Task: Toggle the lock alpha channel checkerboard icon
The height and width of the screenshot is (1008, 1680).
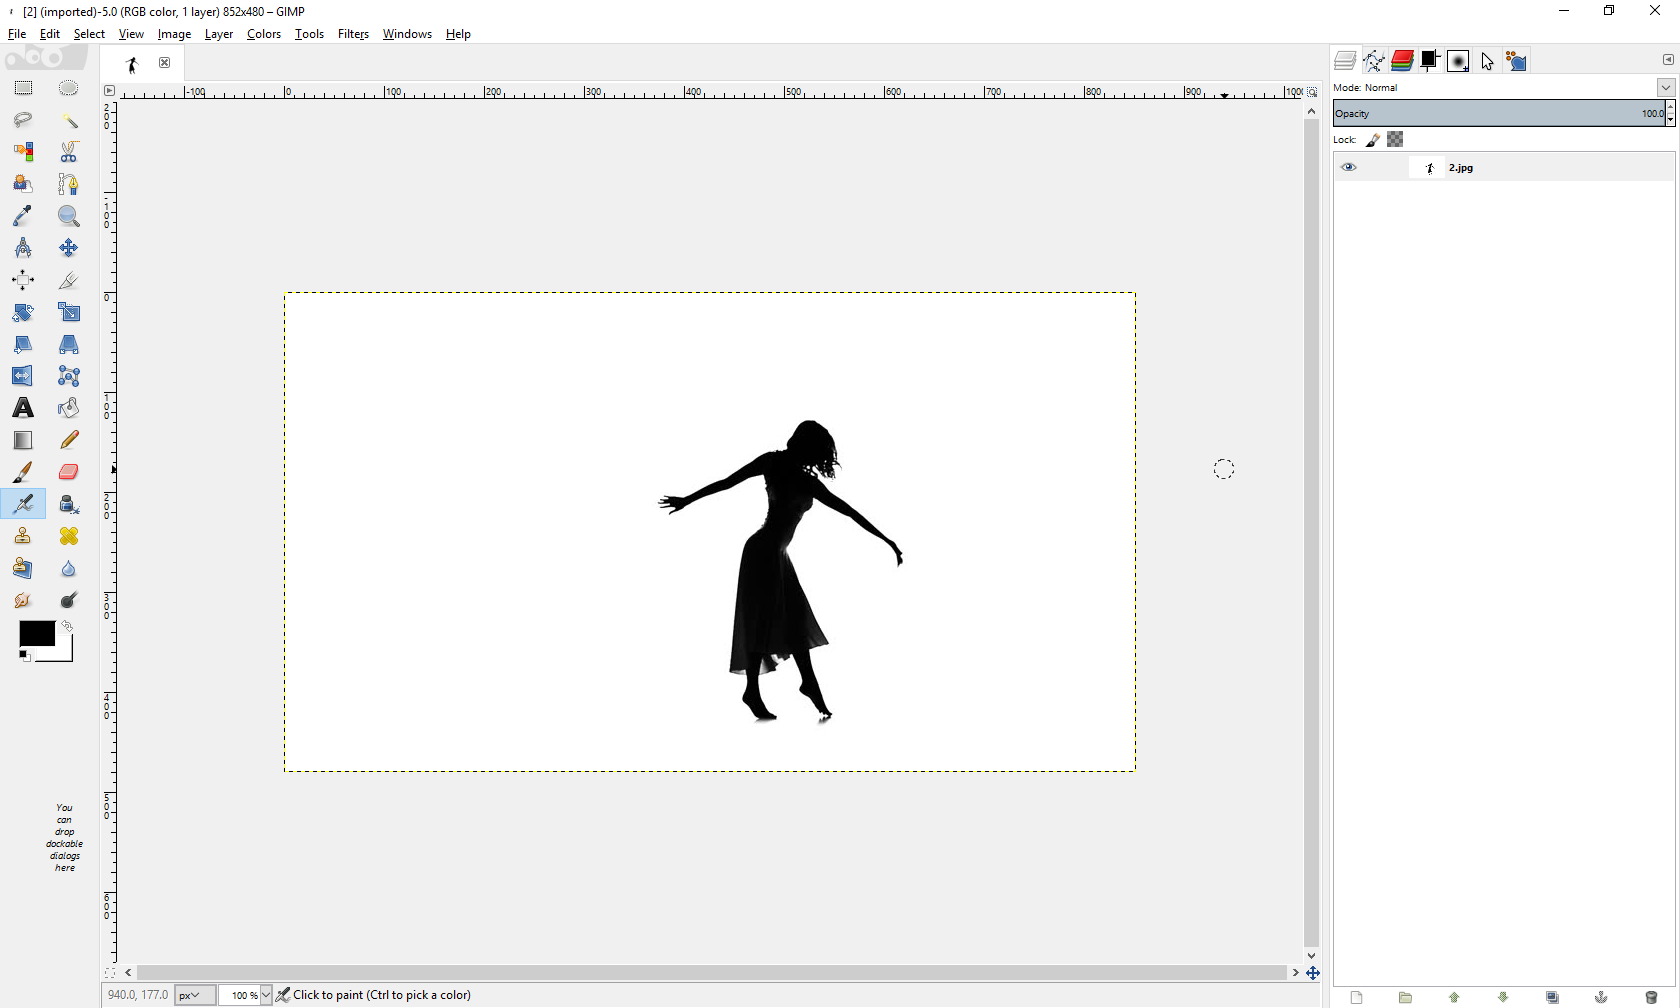Action: (1395, 140)
